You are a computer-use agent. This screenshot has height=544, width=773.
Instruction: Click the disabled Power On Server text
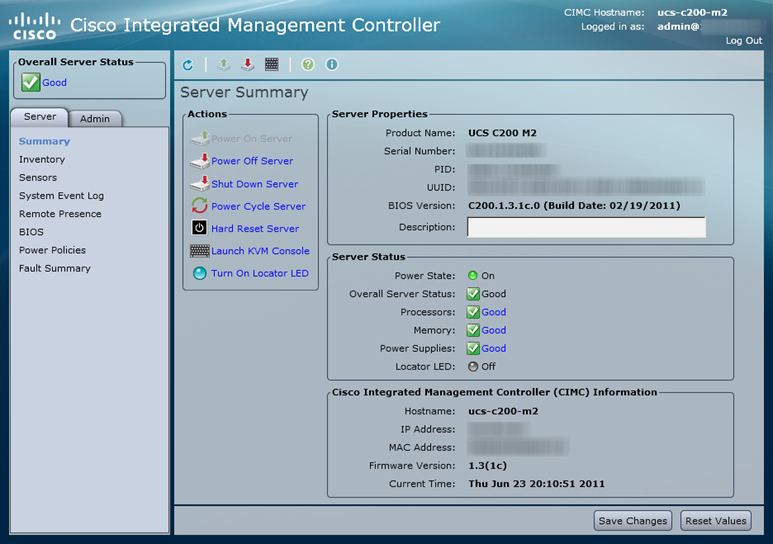point(251,139)
